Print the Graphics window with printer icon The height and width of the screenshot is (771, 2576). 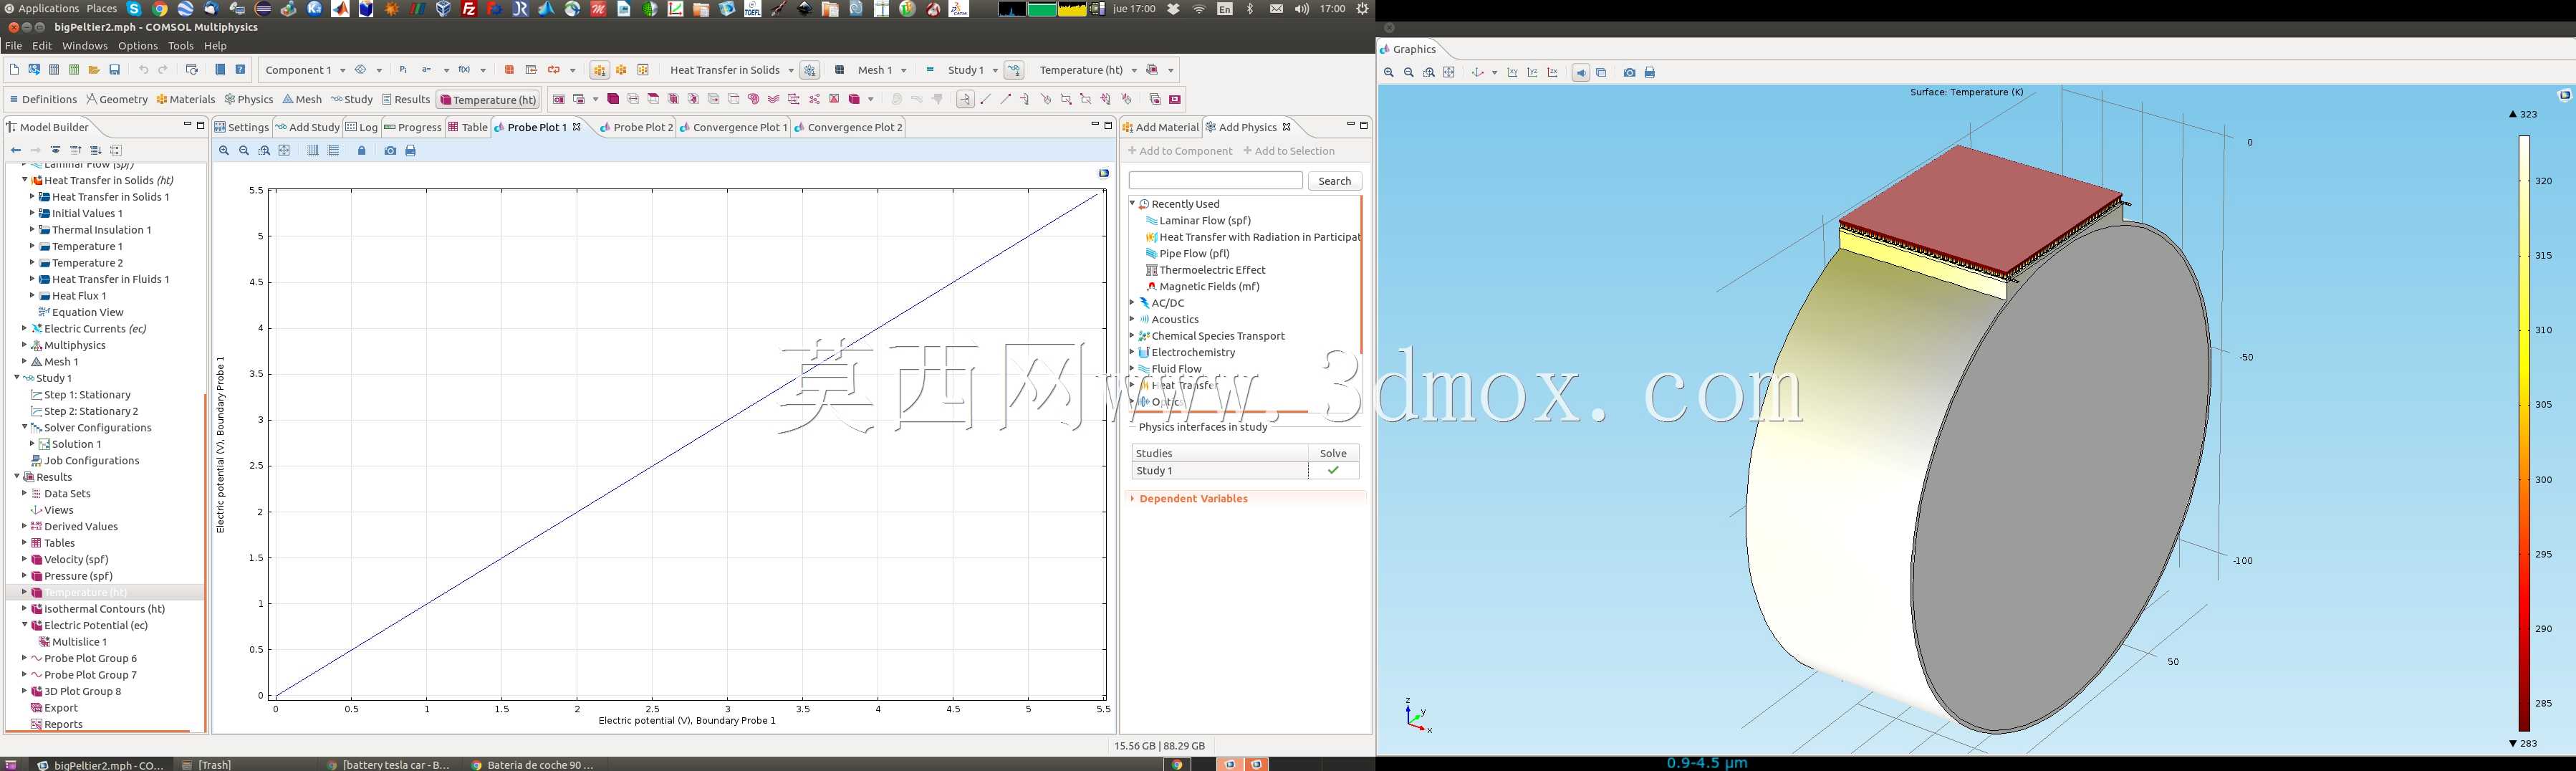point(1650,73)
